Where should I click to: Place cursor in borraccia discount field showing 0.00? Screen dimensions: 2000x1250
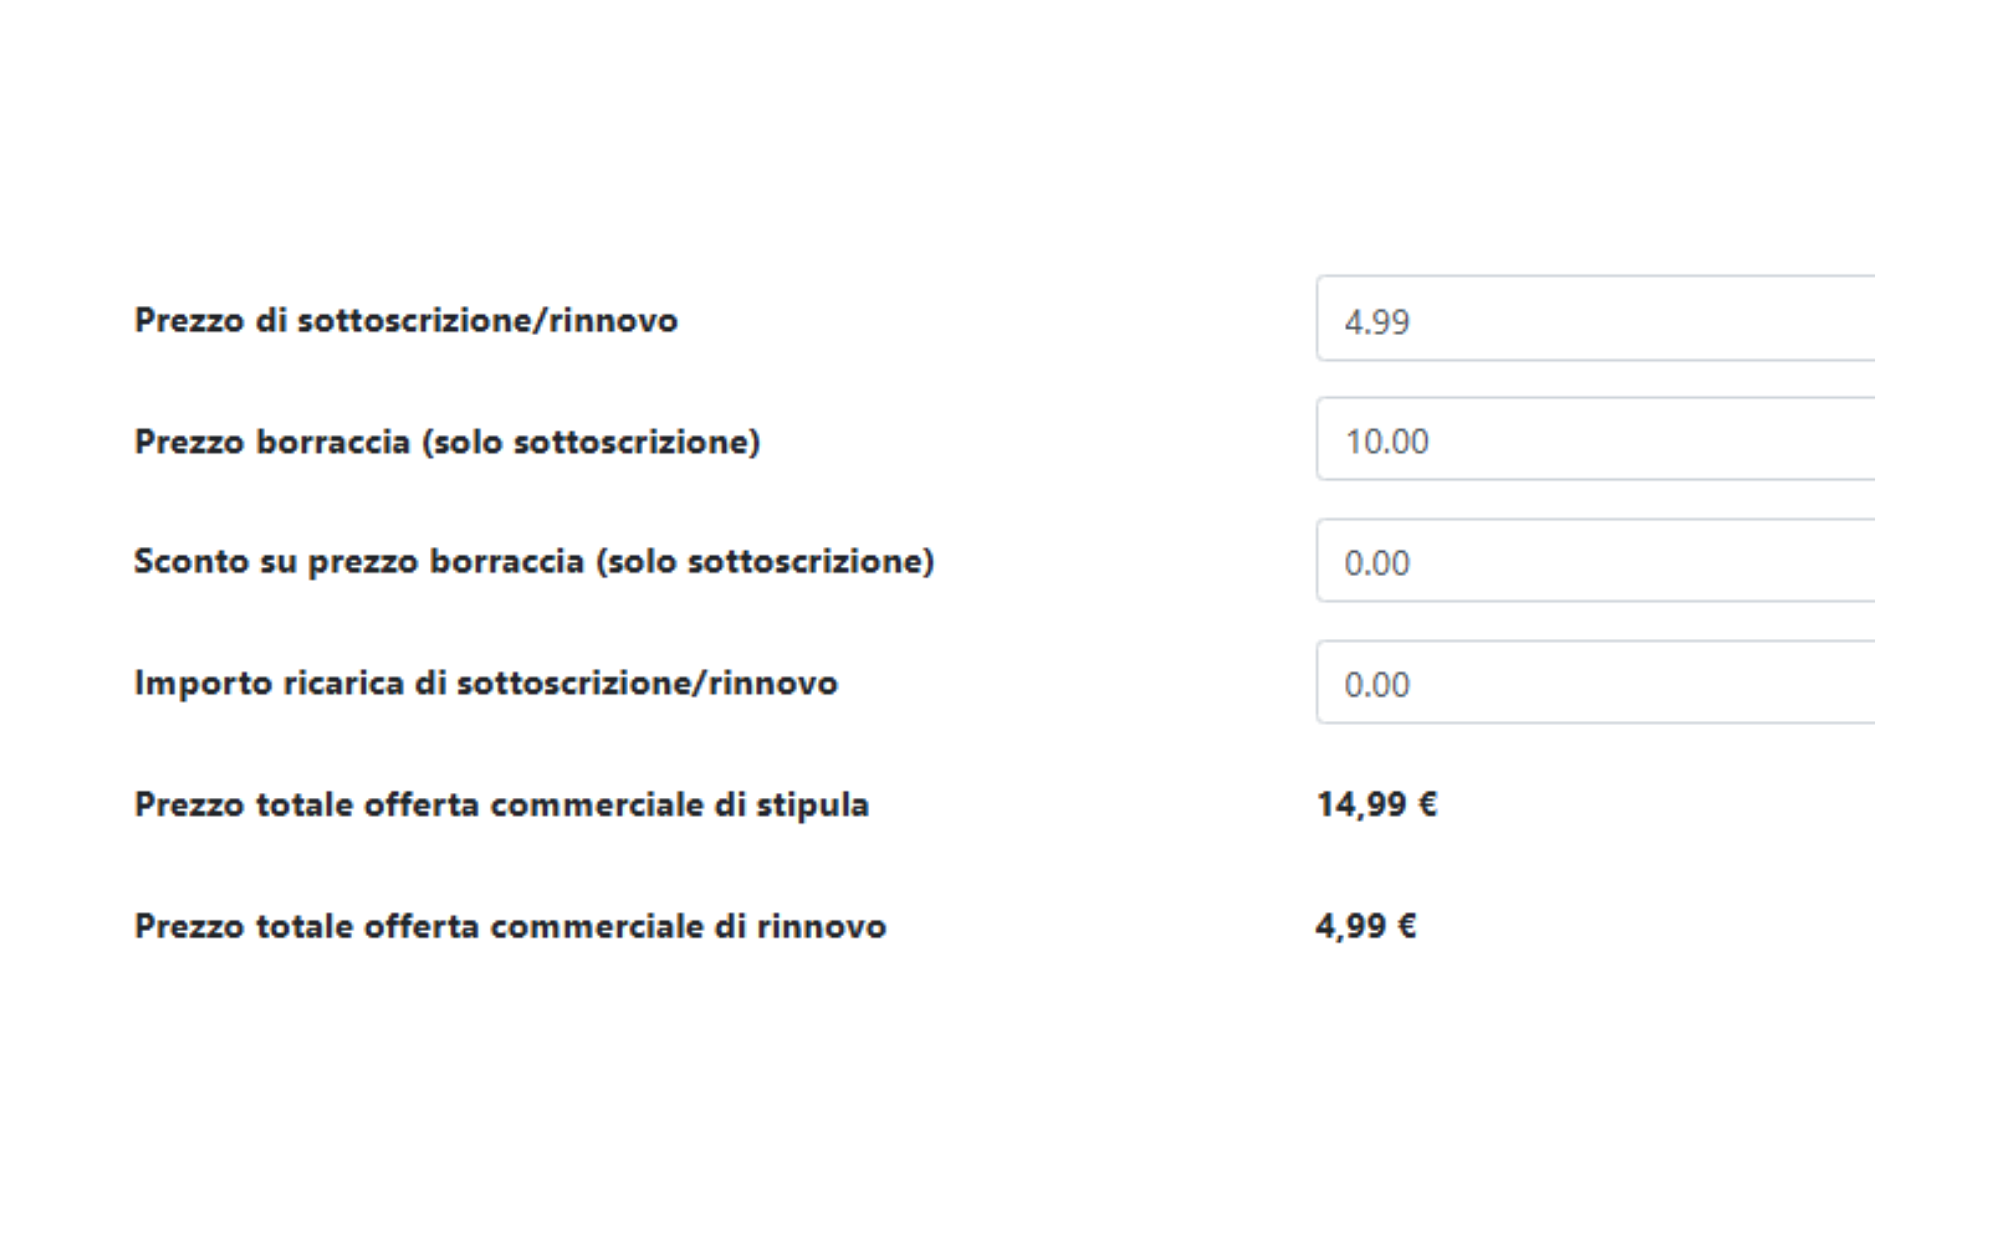coord(1595,562)
